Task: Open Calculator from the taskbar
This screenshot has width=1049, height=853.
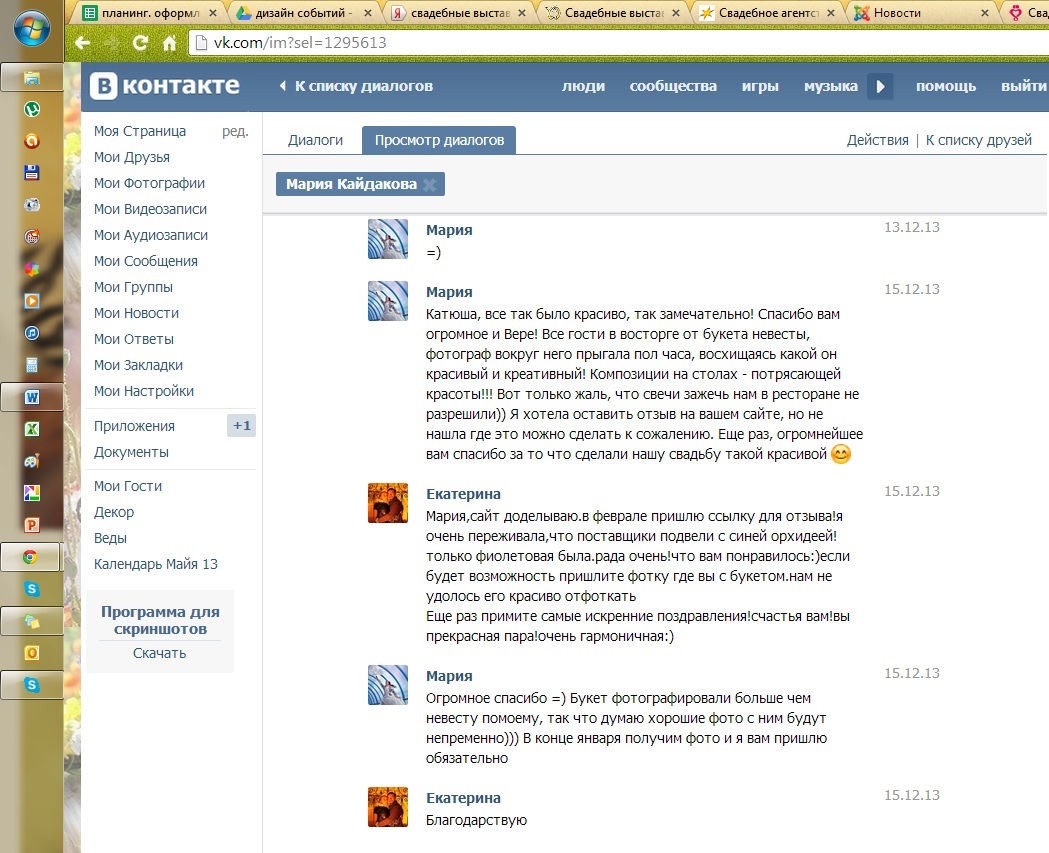Action: (x=31, y=365)
